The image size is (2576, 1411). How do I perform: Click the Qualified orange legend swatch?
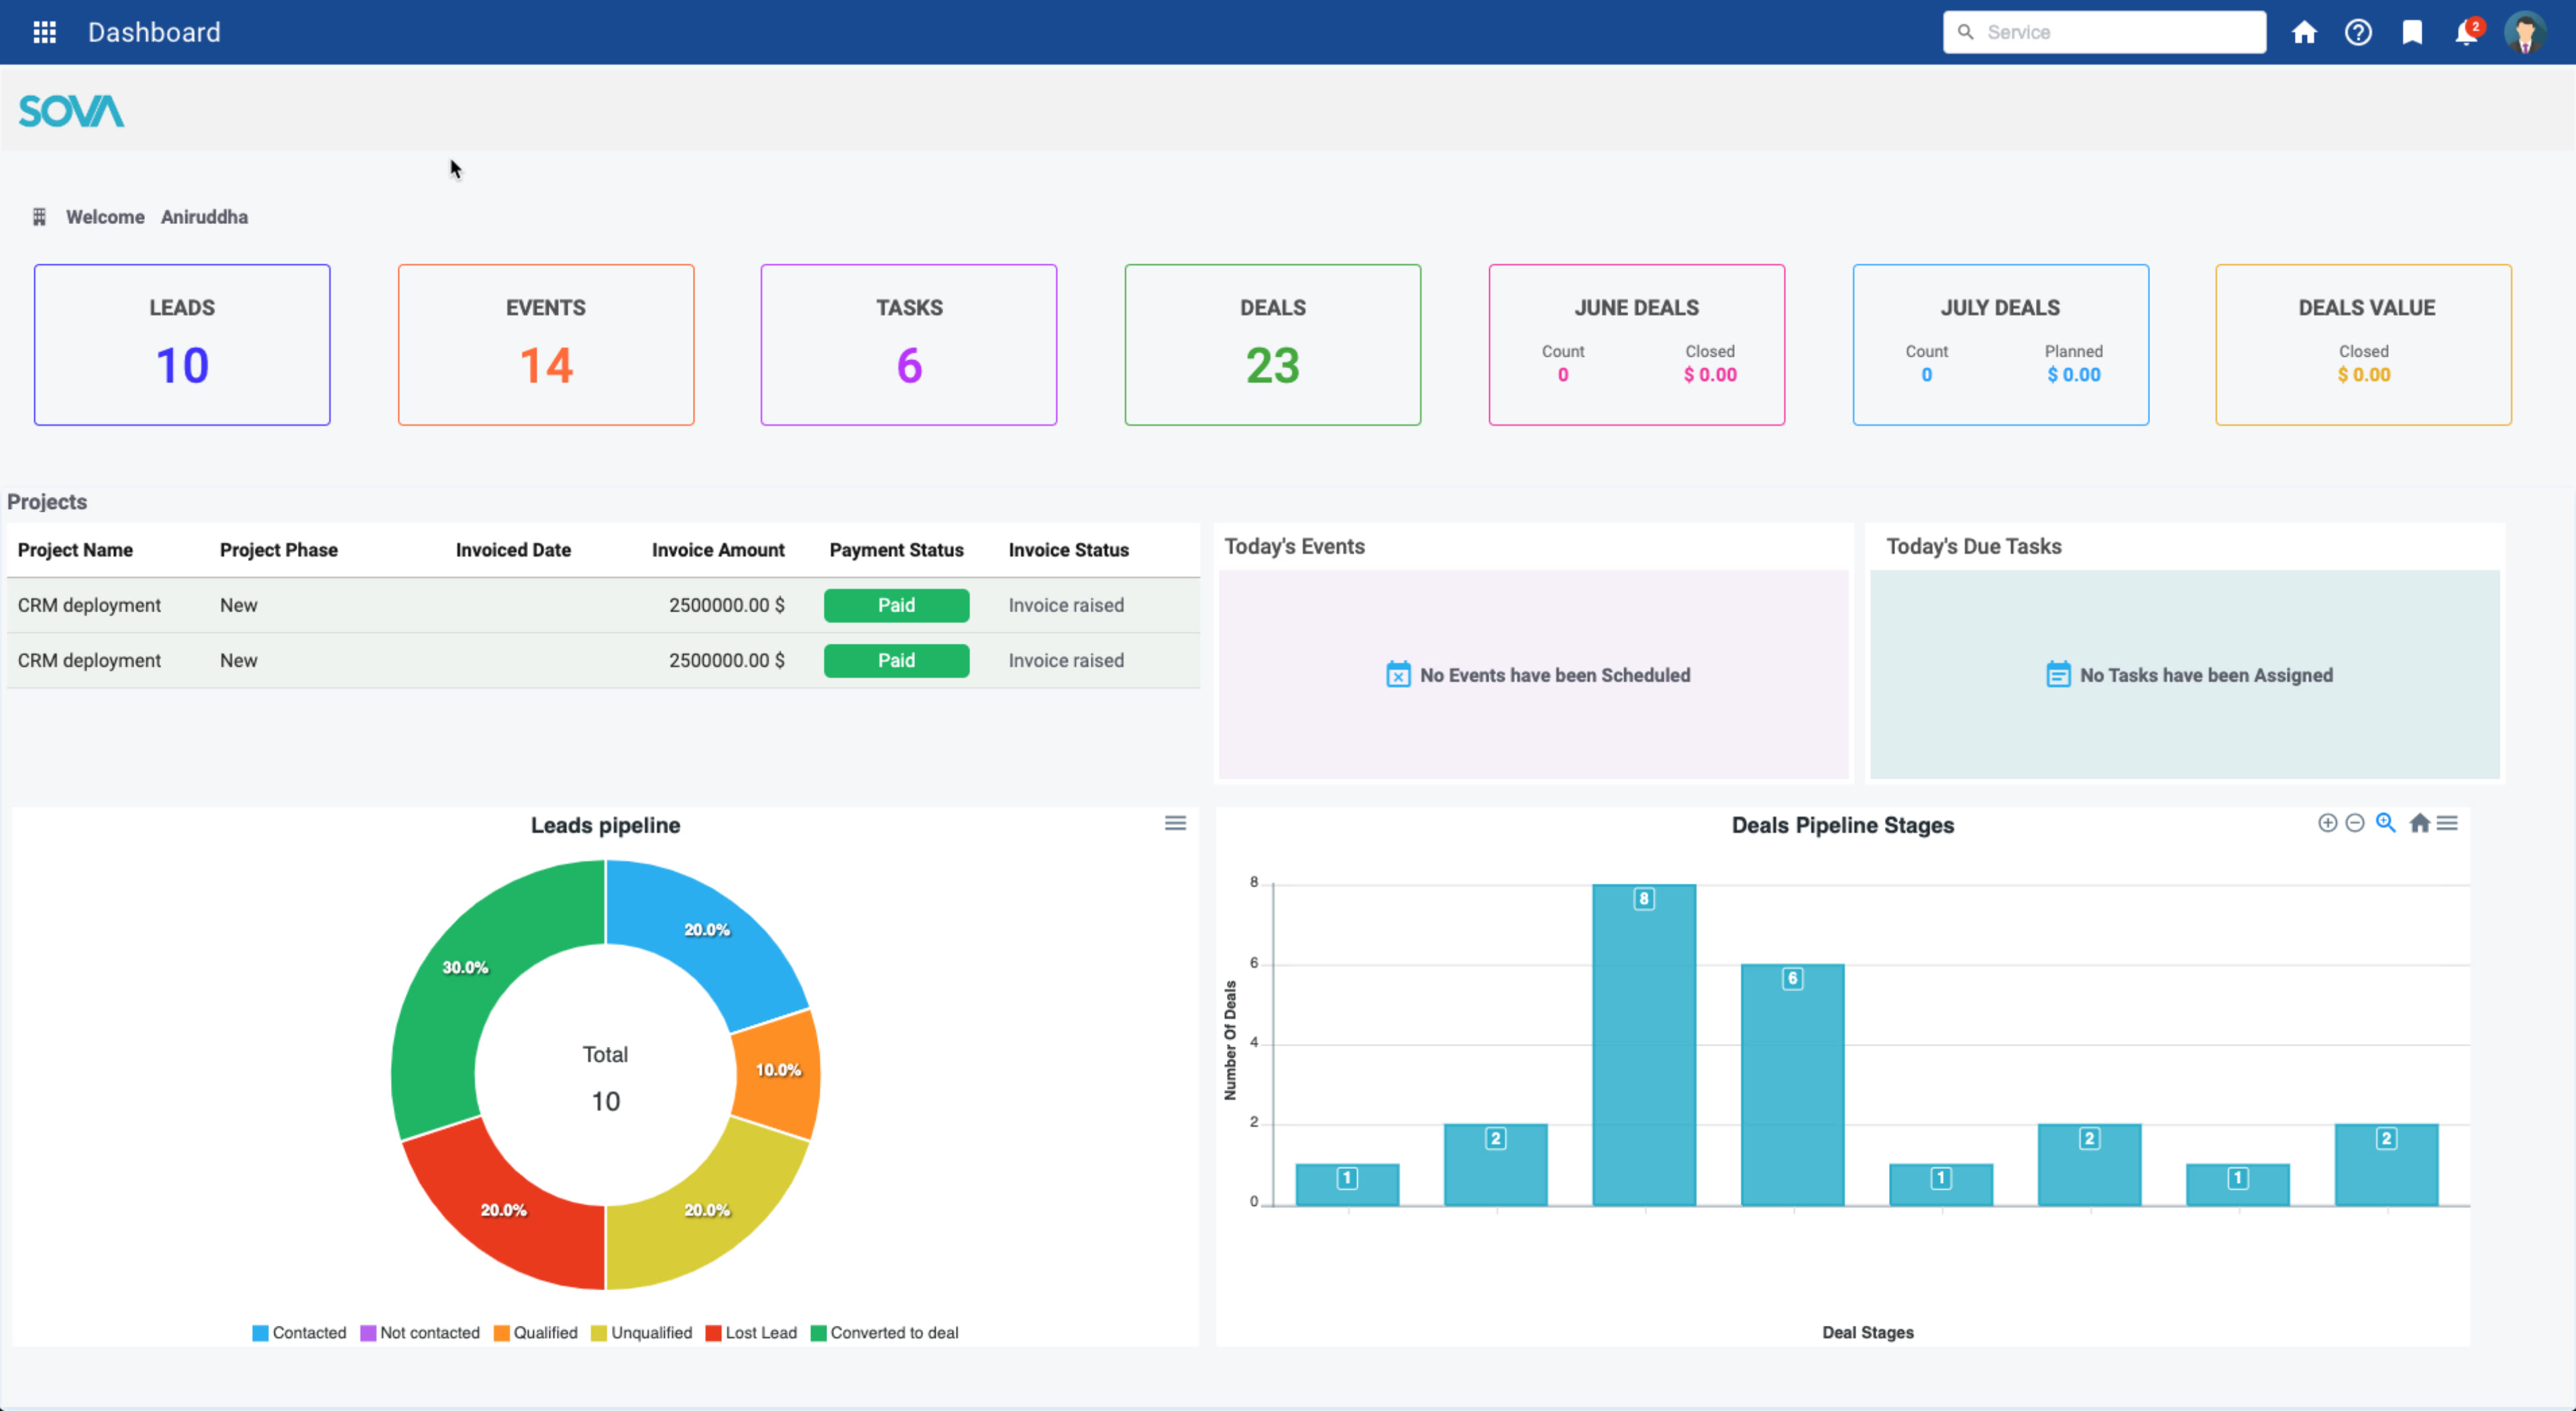click(502, 1333)
